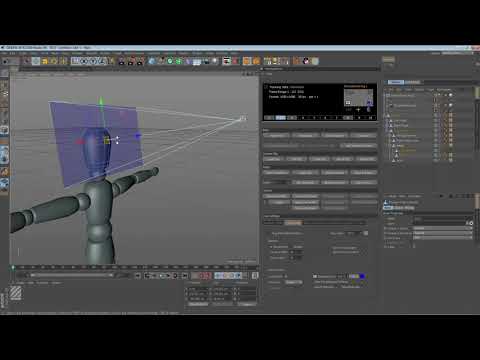Select the orange highlighted tab in plugin panel

pos(293,223)
